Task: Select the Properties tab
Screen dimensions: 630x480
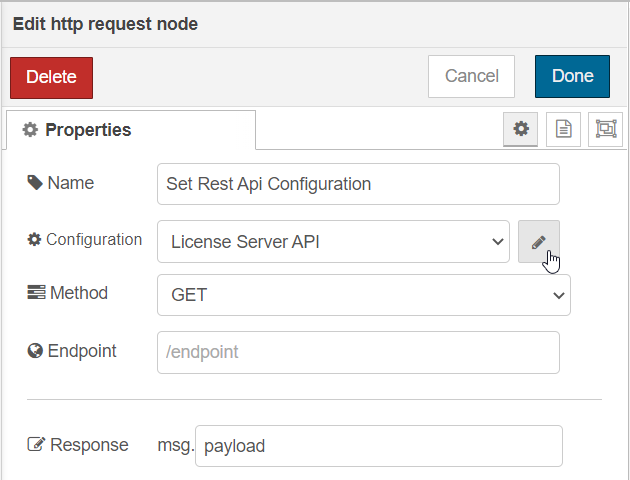Action: 131,130
